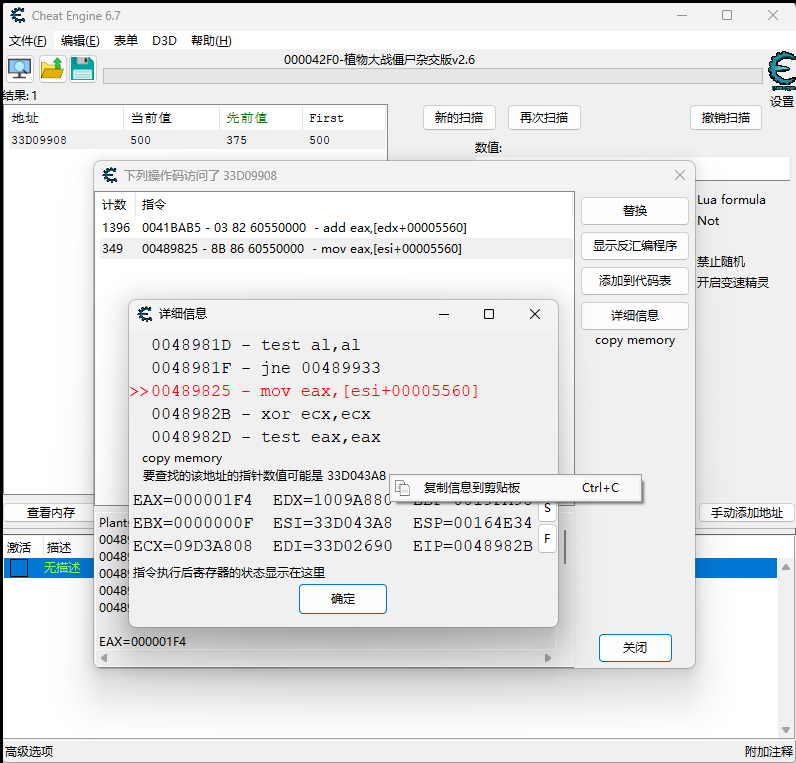This screenshot has width=796, height=763.
Task: Click the open file folder icon
Action: pos(52,69)
